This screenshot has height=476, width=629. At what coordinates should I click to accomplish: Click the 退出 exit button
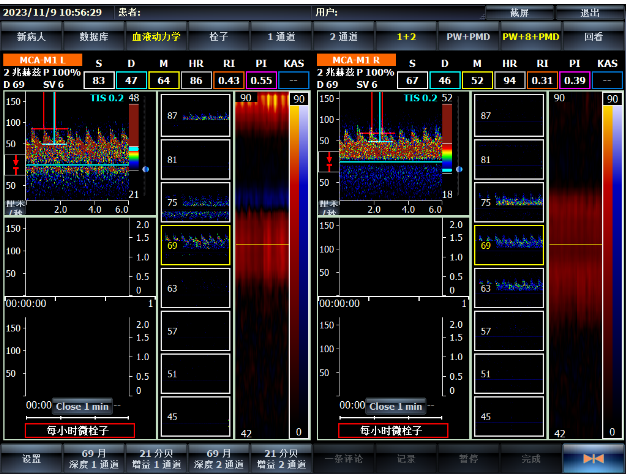(x=590, y=13)
